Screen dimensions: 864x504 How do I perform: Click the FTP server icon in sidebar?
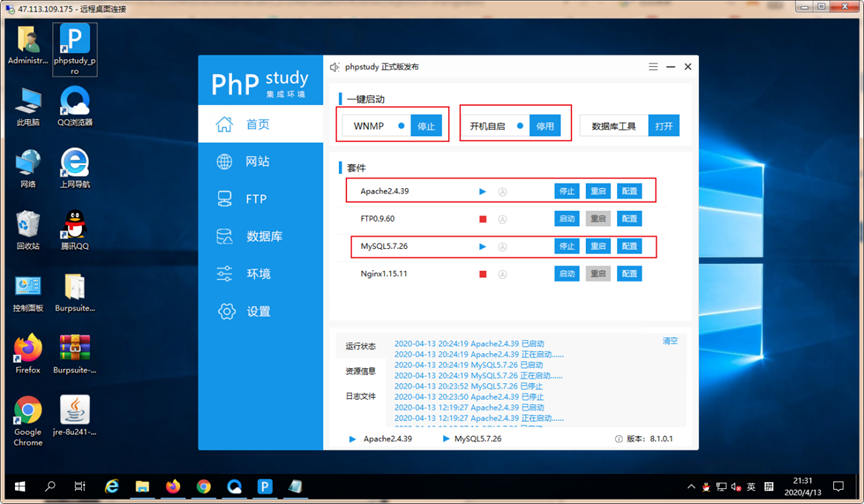click(224, 199)
